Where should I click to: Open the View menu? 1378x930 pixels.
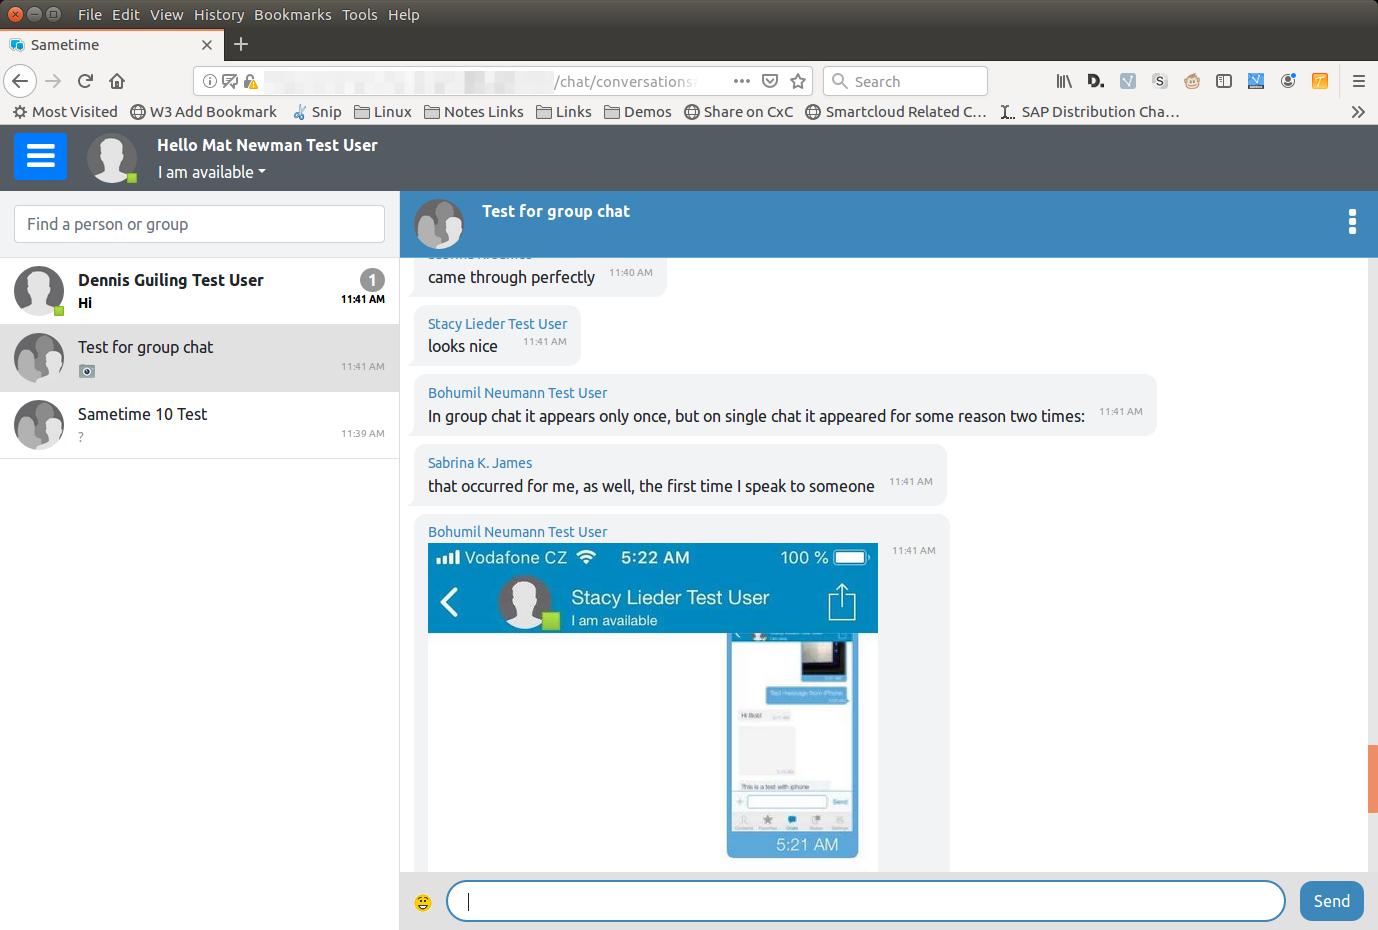click(166, 14)
